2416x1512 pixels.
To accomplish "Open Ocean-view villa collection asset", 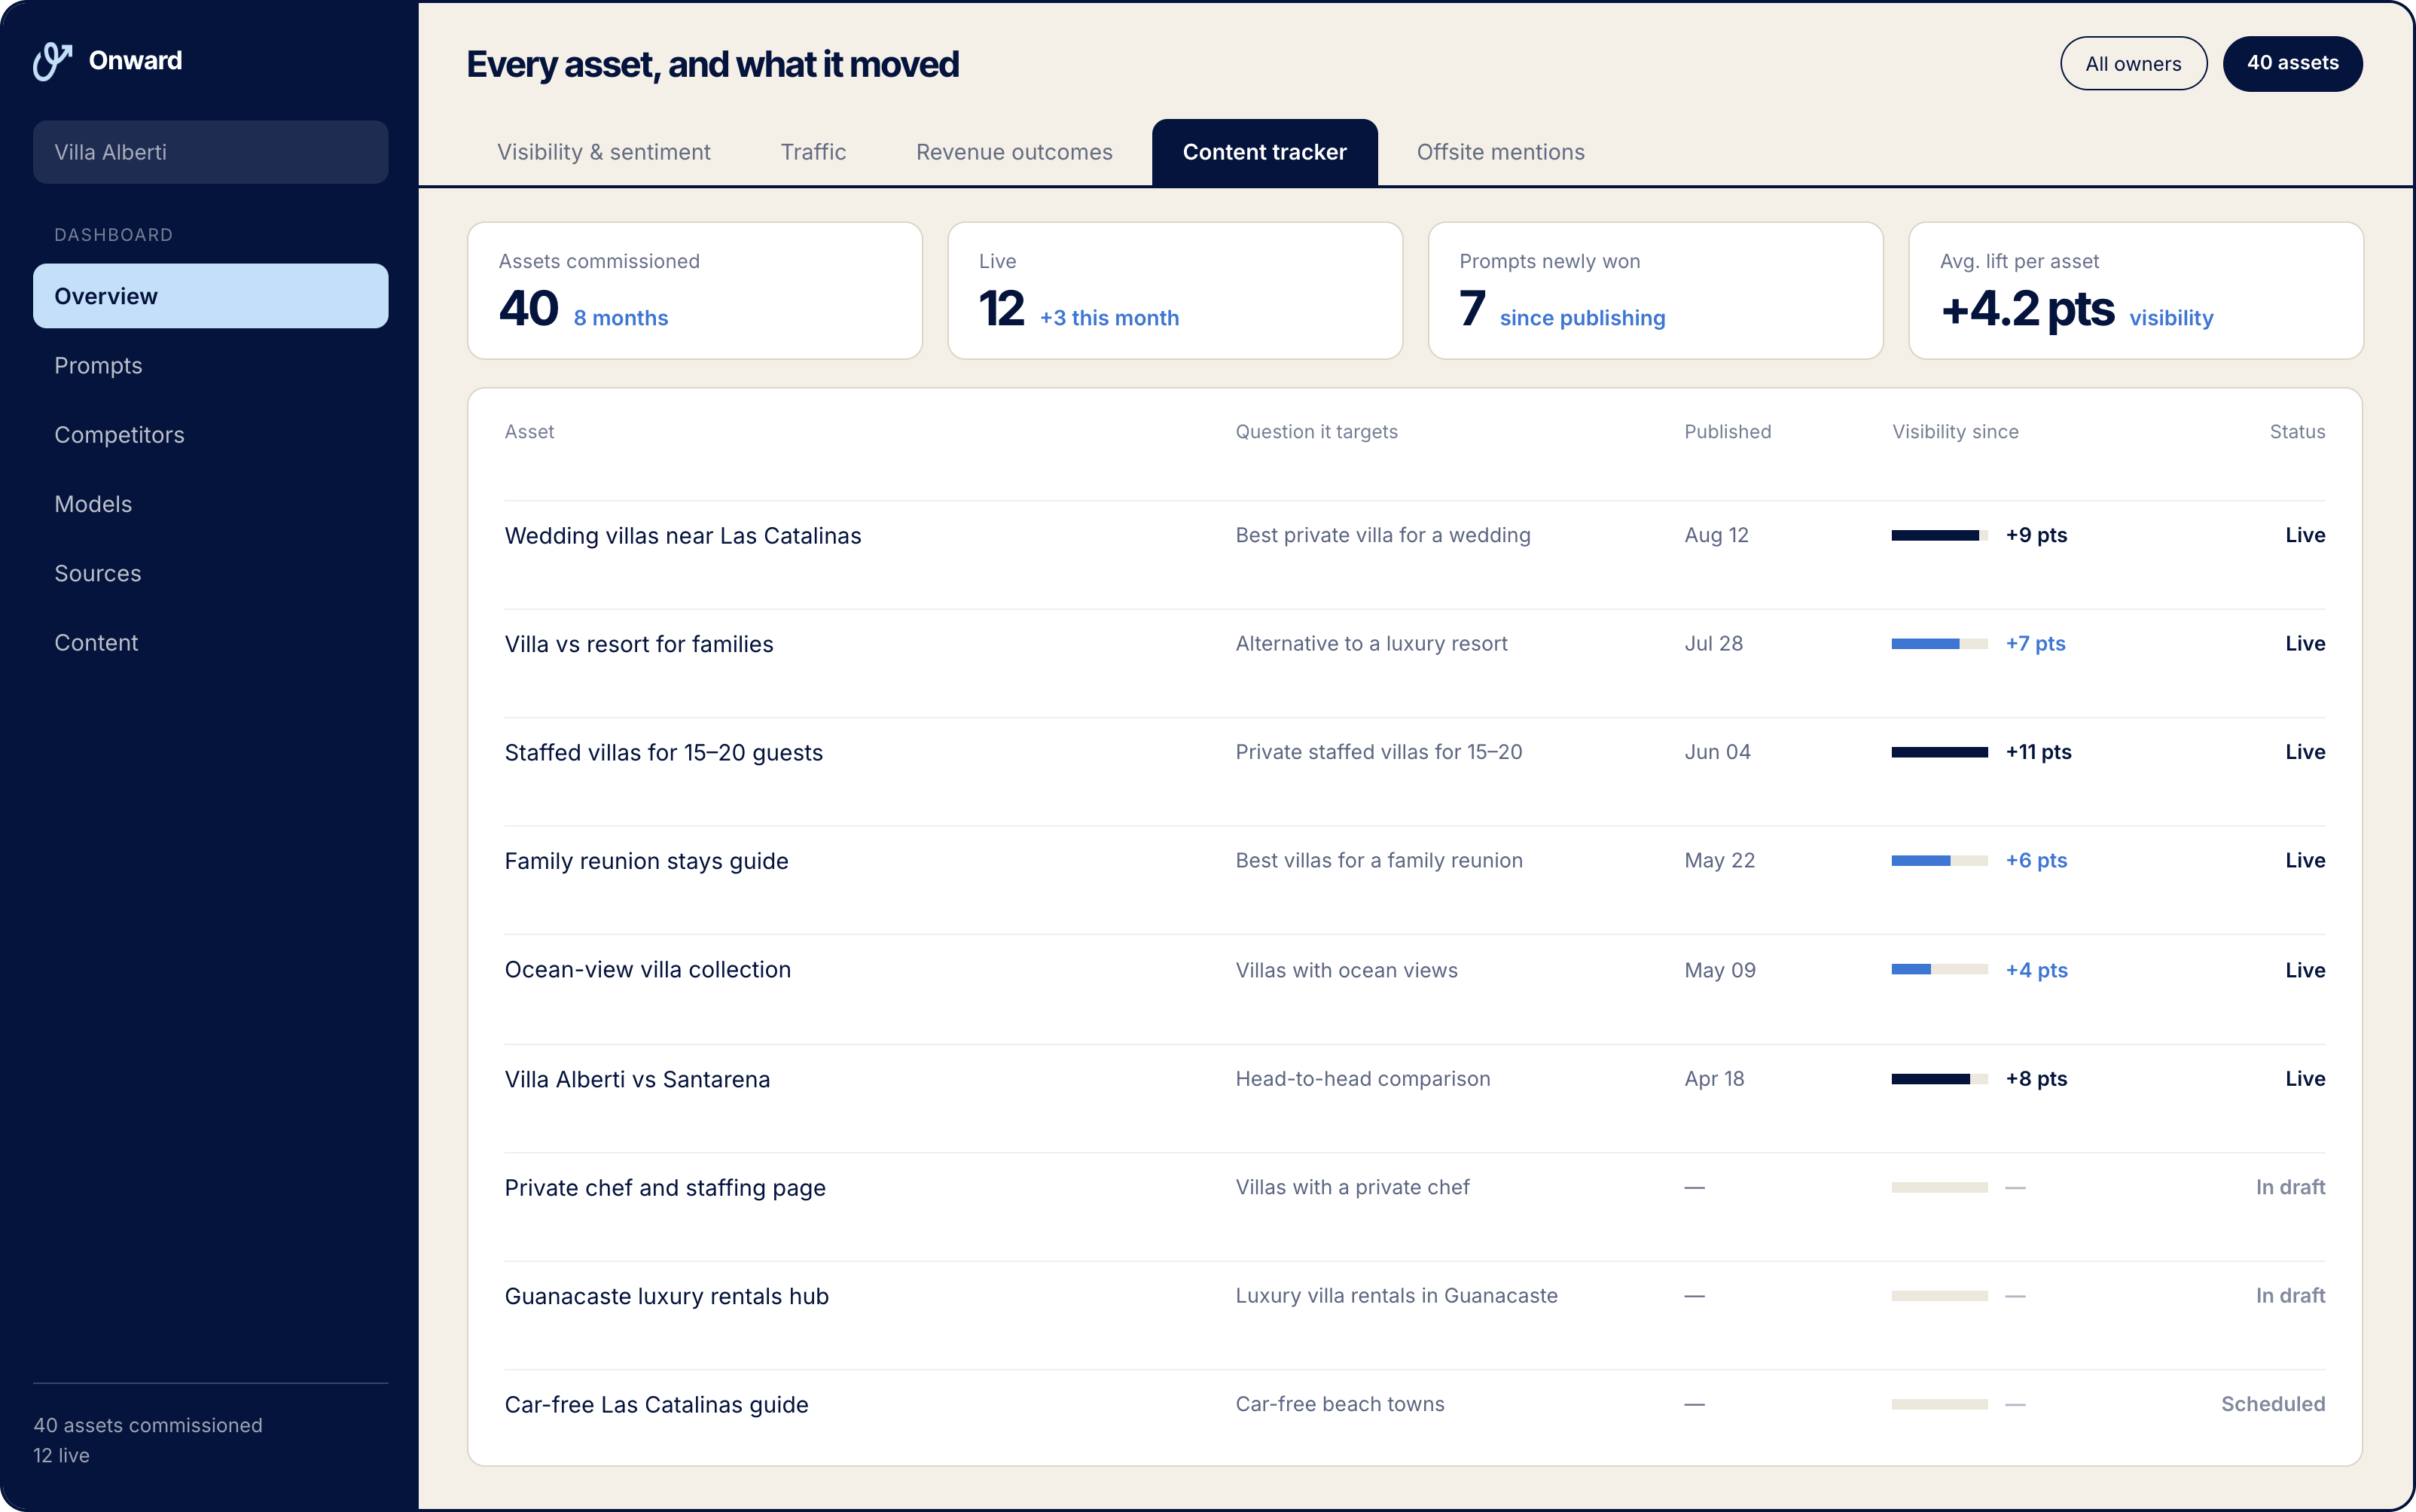I will [x=647, y=970].
